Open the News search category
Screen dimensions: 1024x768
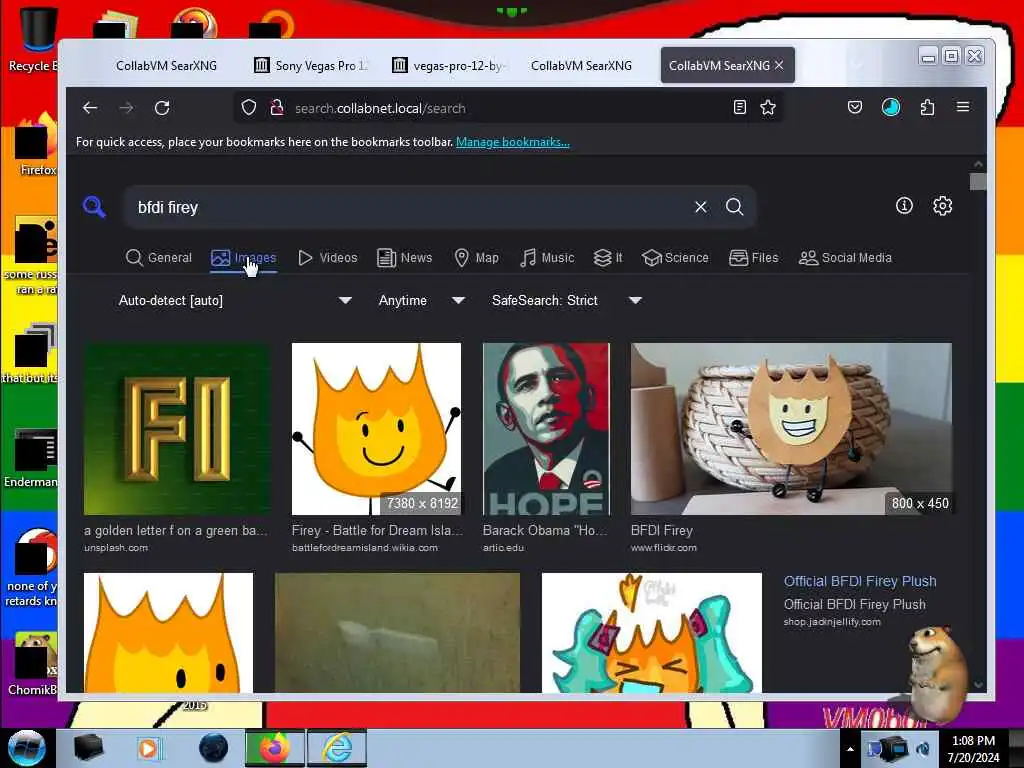click(x=405, y=257)
